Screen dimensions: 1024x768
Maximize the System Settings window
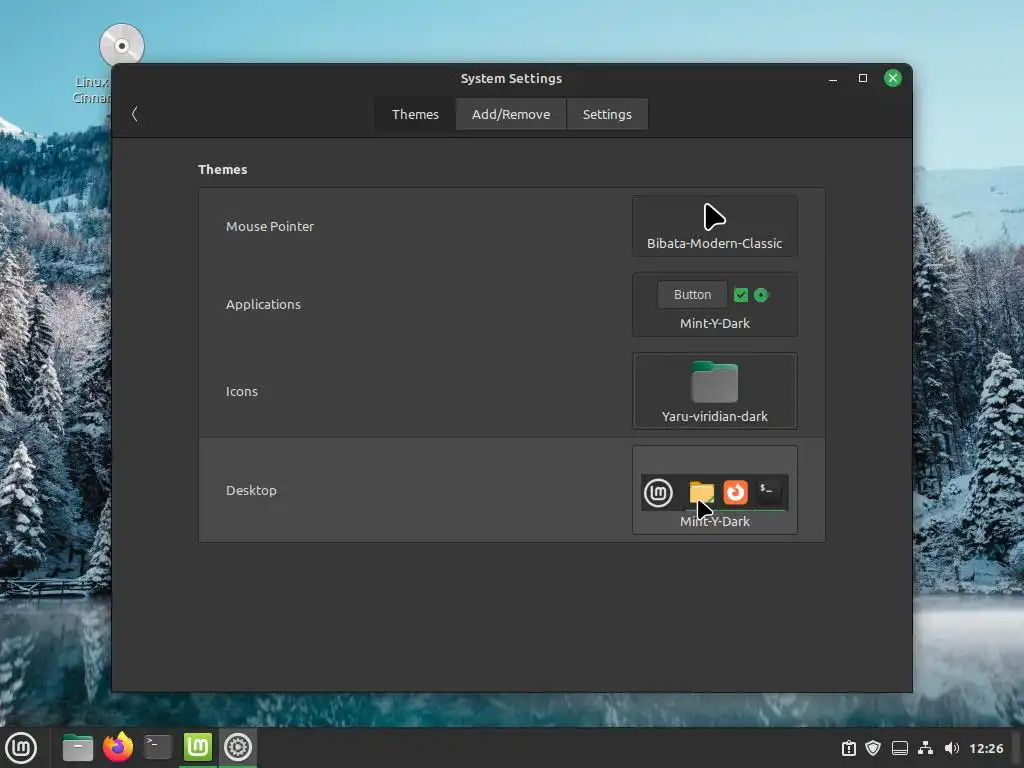[863, 78]
